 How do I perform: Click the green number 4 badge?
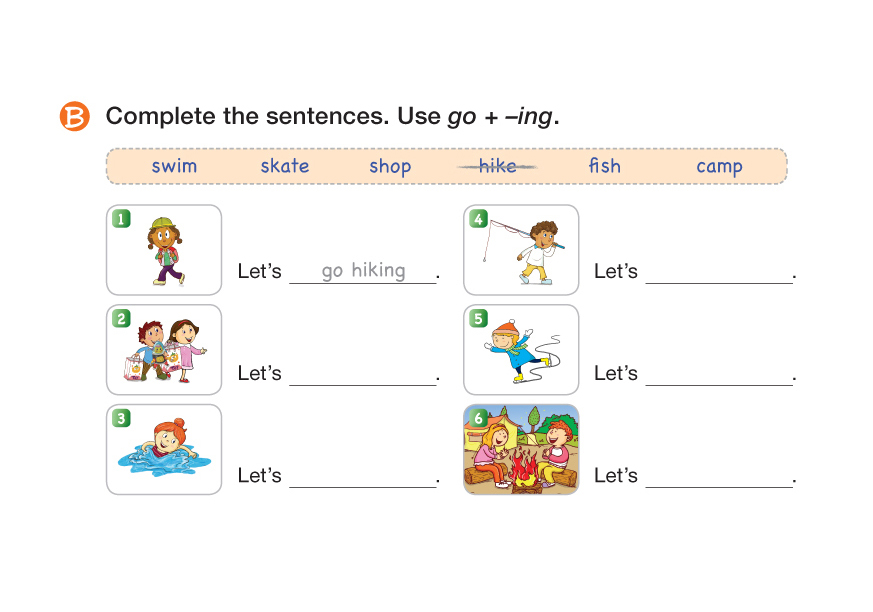(478, 219)
